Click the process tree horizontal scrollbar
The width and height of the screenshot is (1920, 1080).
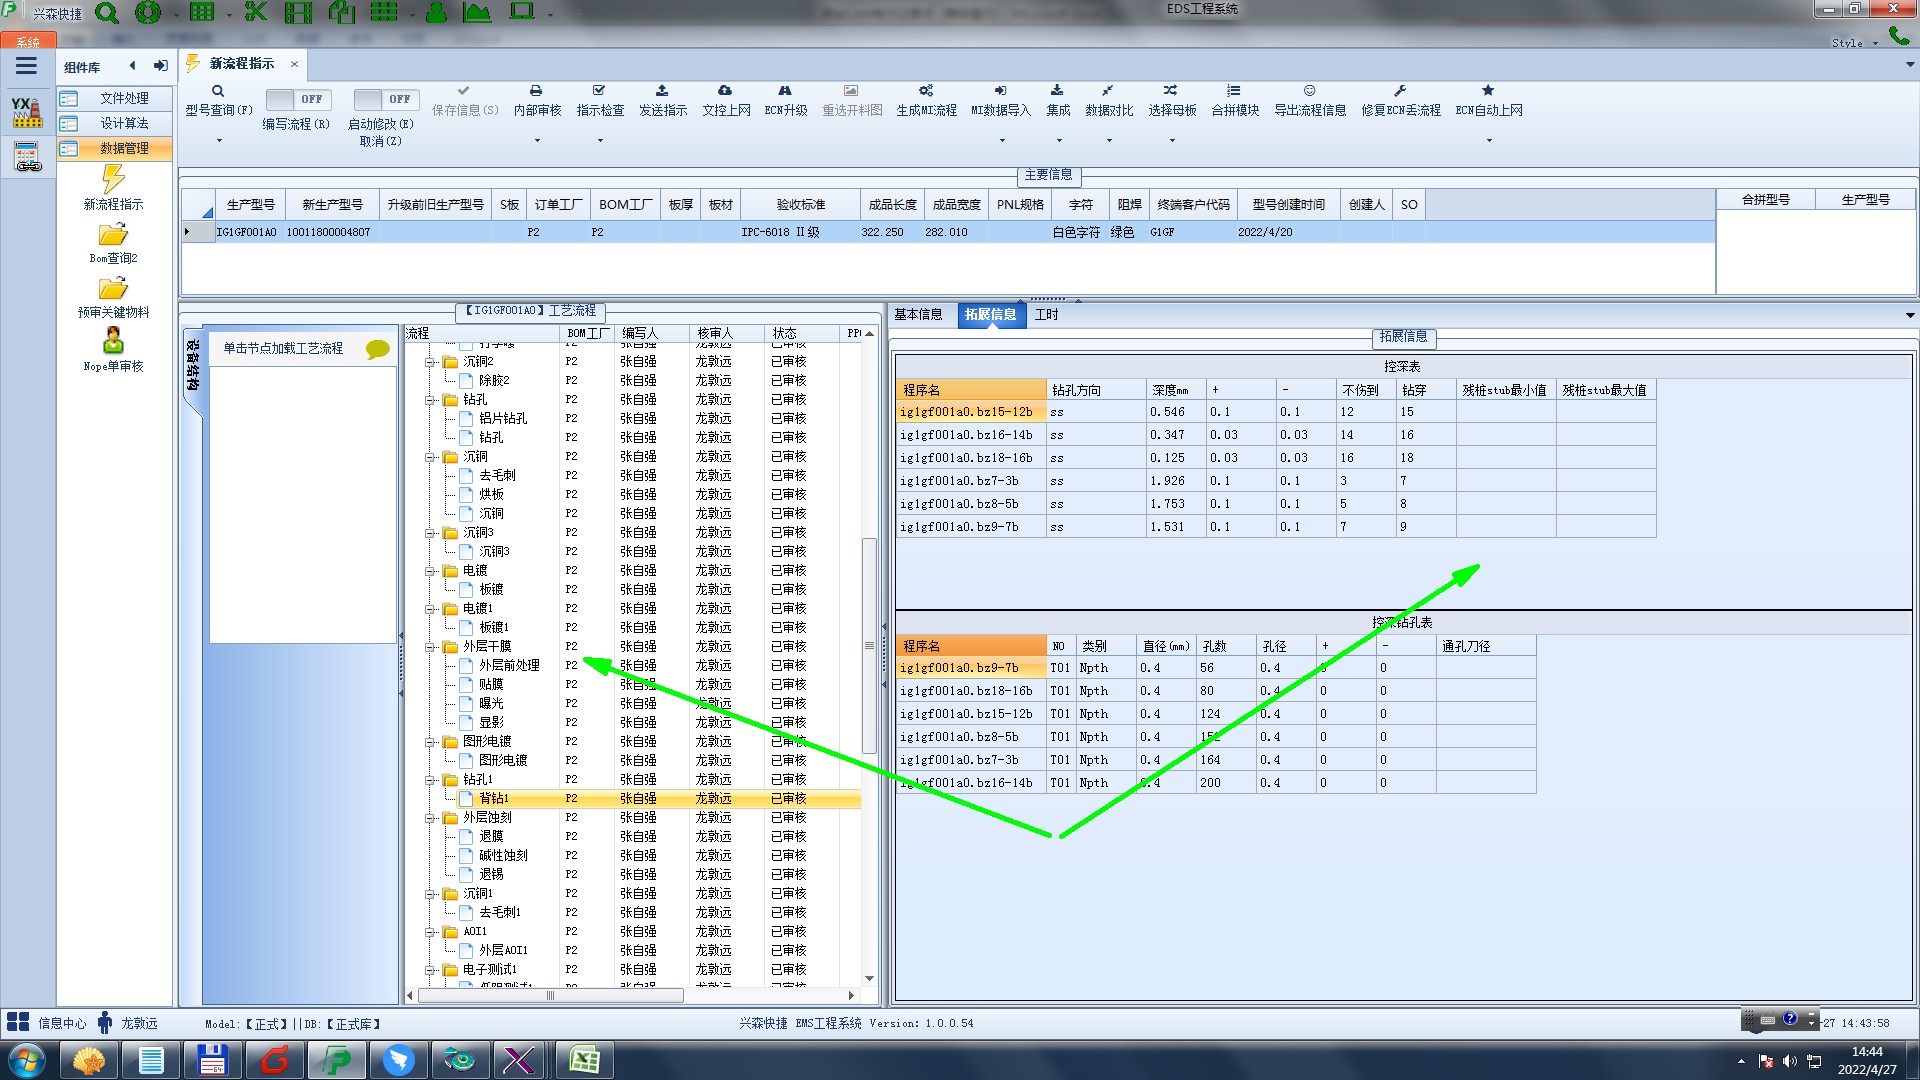[x=550, y=996]
